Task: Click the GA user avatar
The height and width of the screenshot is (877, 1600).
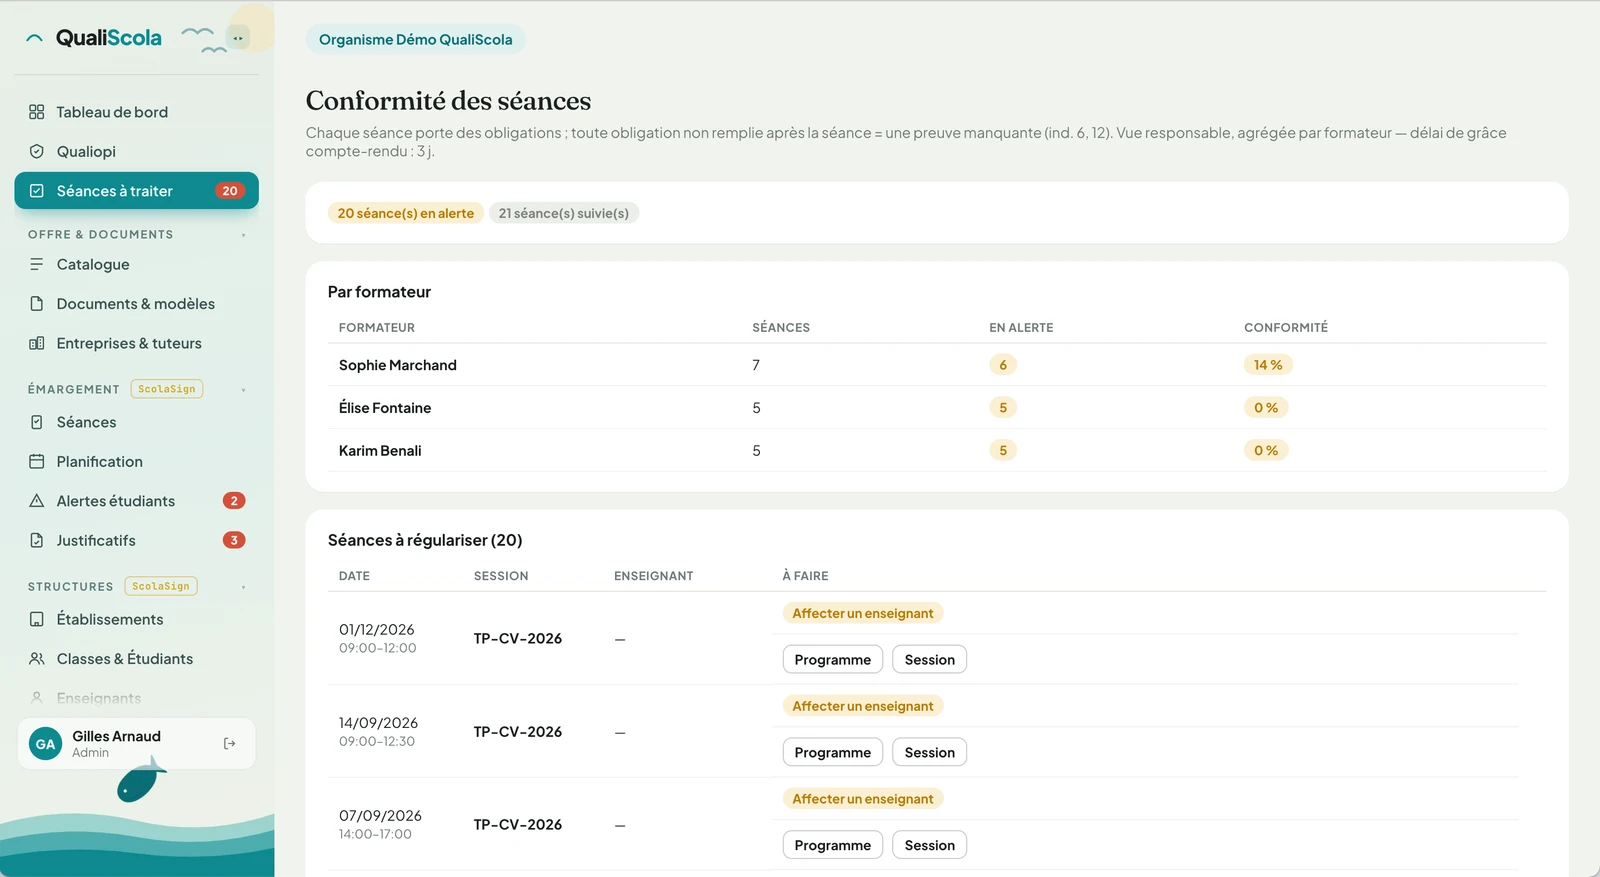Action: pyautogui.click(x=45, y=744)
